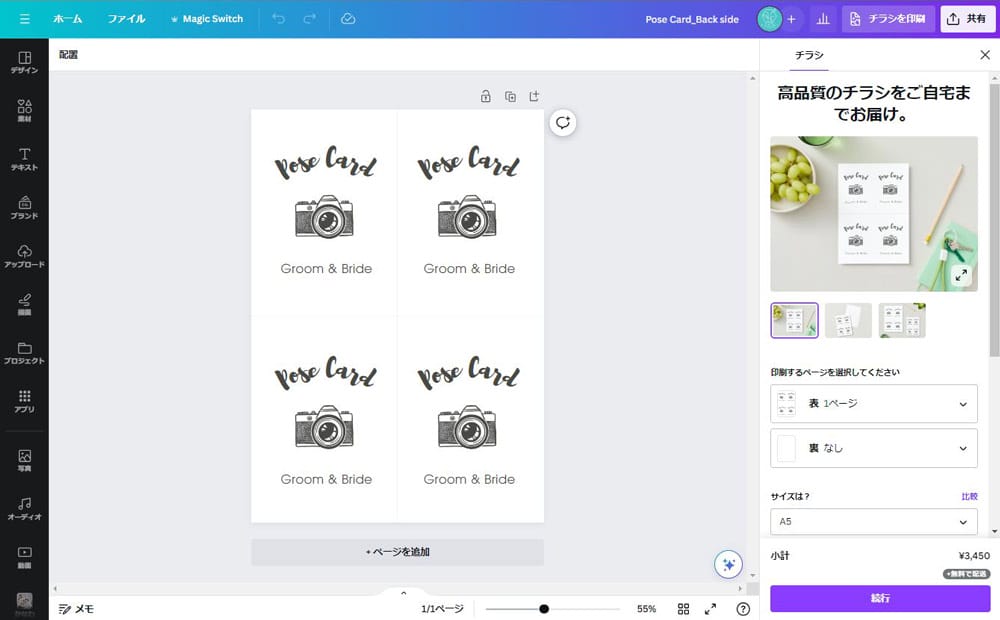This screenshot has height=620, width=1000.
Task: Expand the 表 1ページ front page dropdown
Action: pyautogui.click(x=873, y=404)
